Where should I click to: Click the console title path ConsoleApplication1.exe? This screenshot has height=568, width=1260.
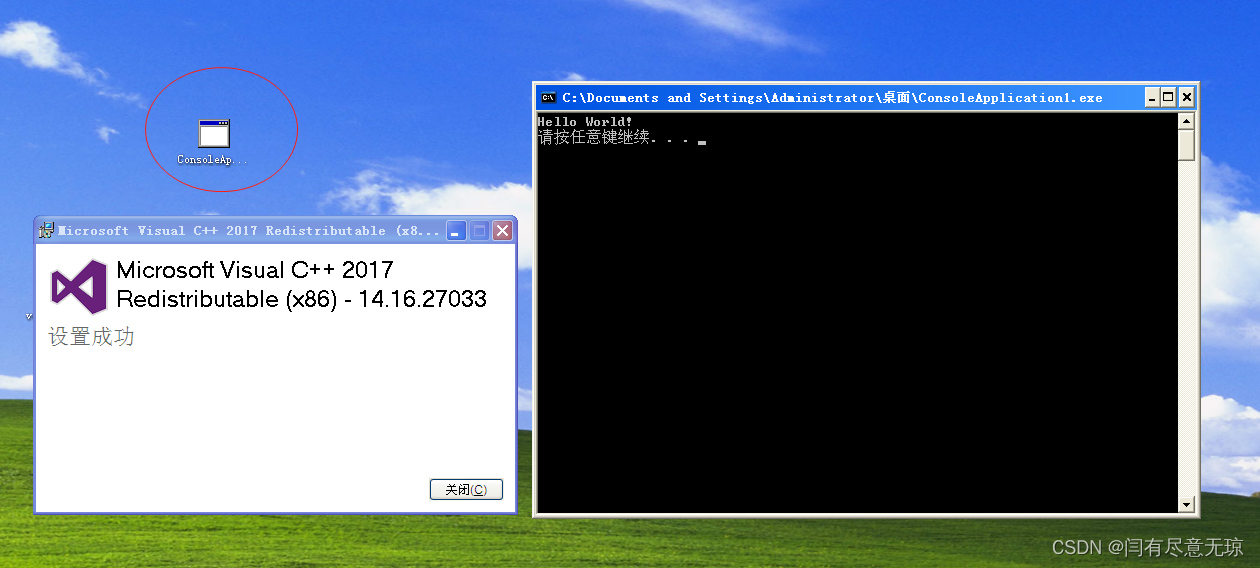(x=832, y=98)
